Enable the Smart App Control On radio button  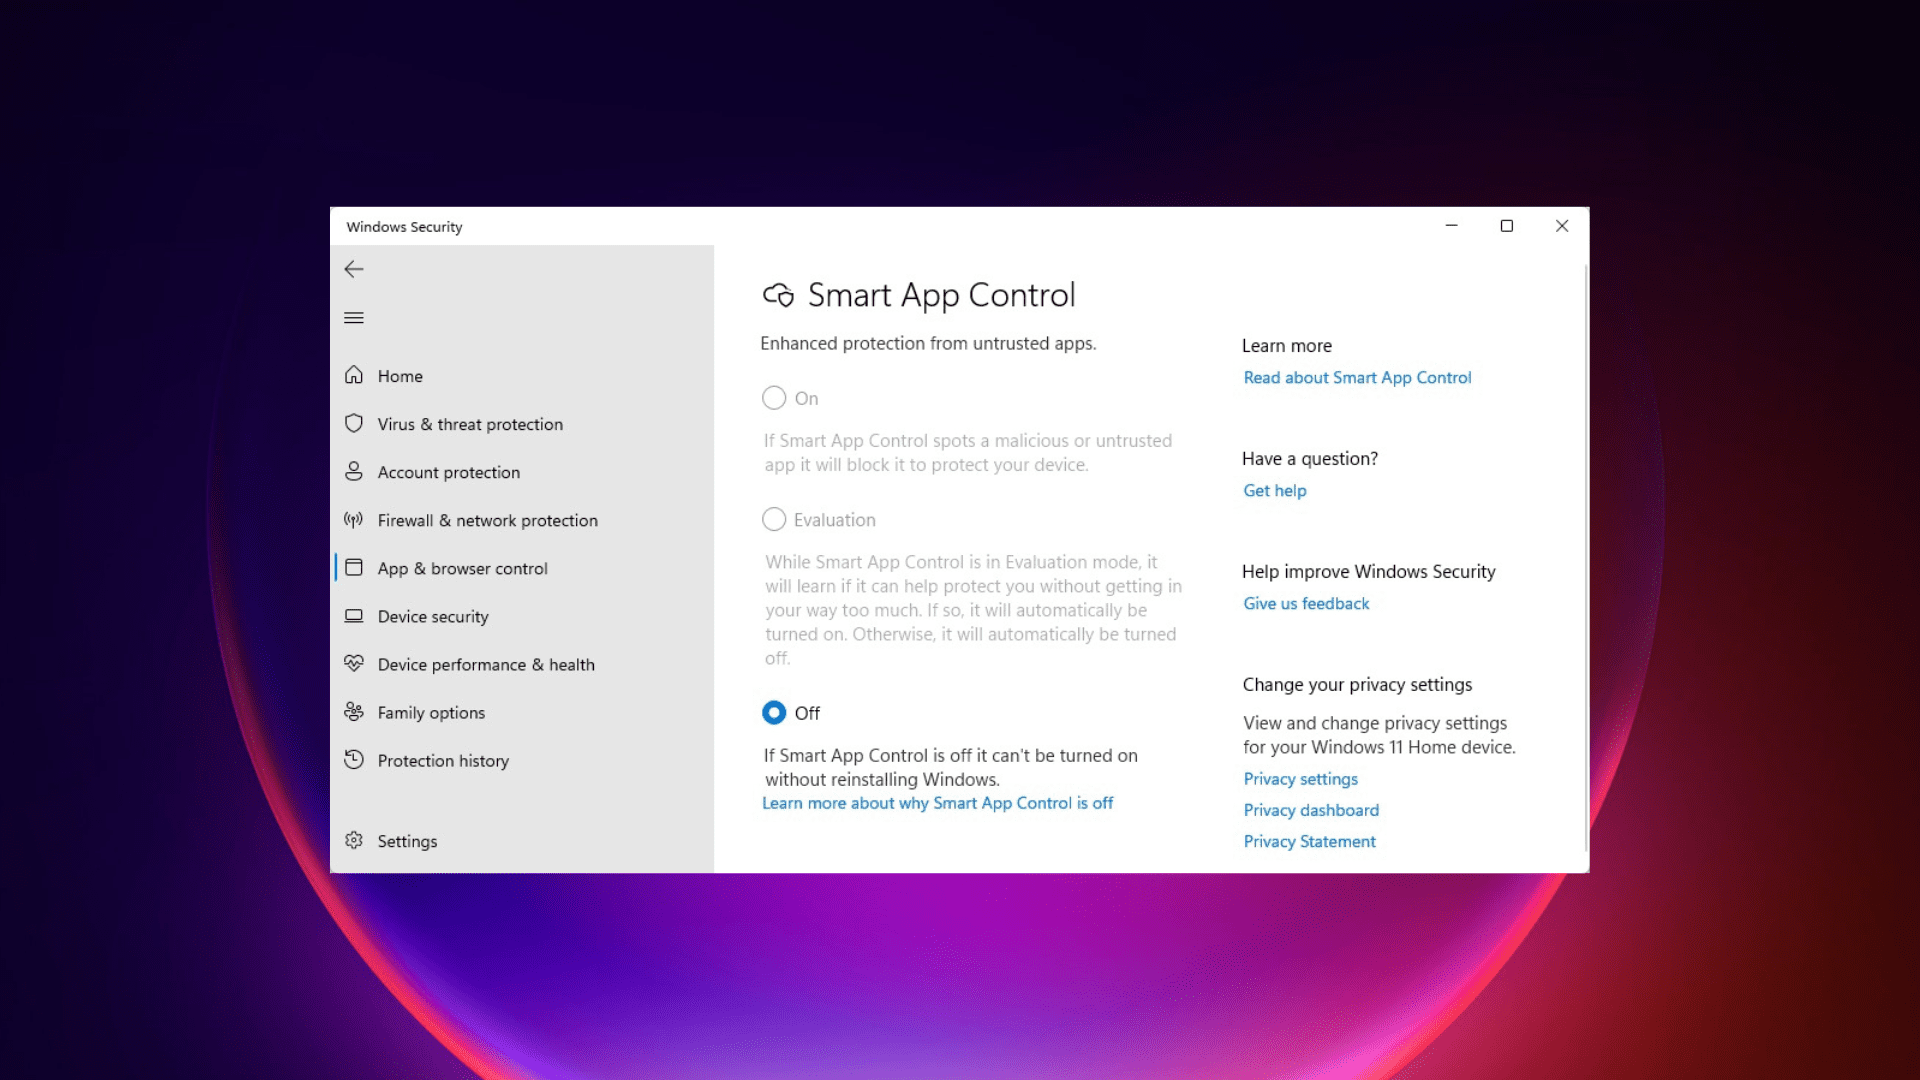click(774, 398)
